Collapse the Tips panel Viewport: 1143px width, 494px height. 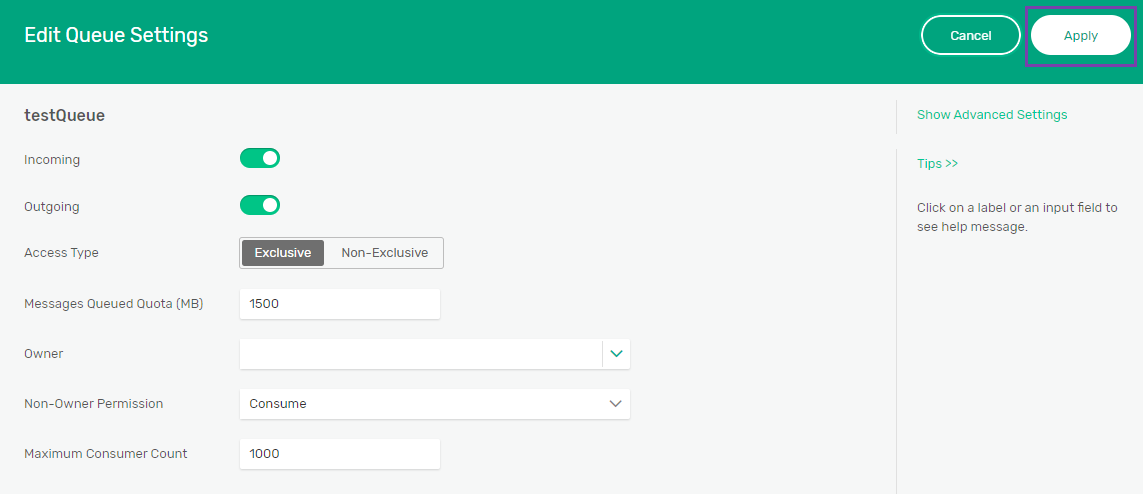point(937,163)
